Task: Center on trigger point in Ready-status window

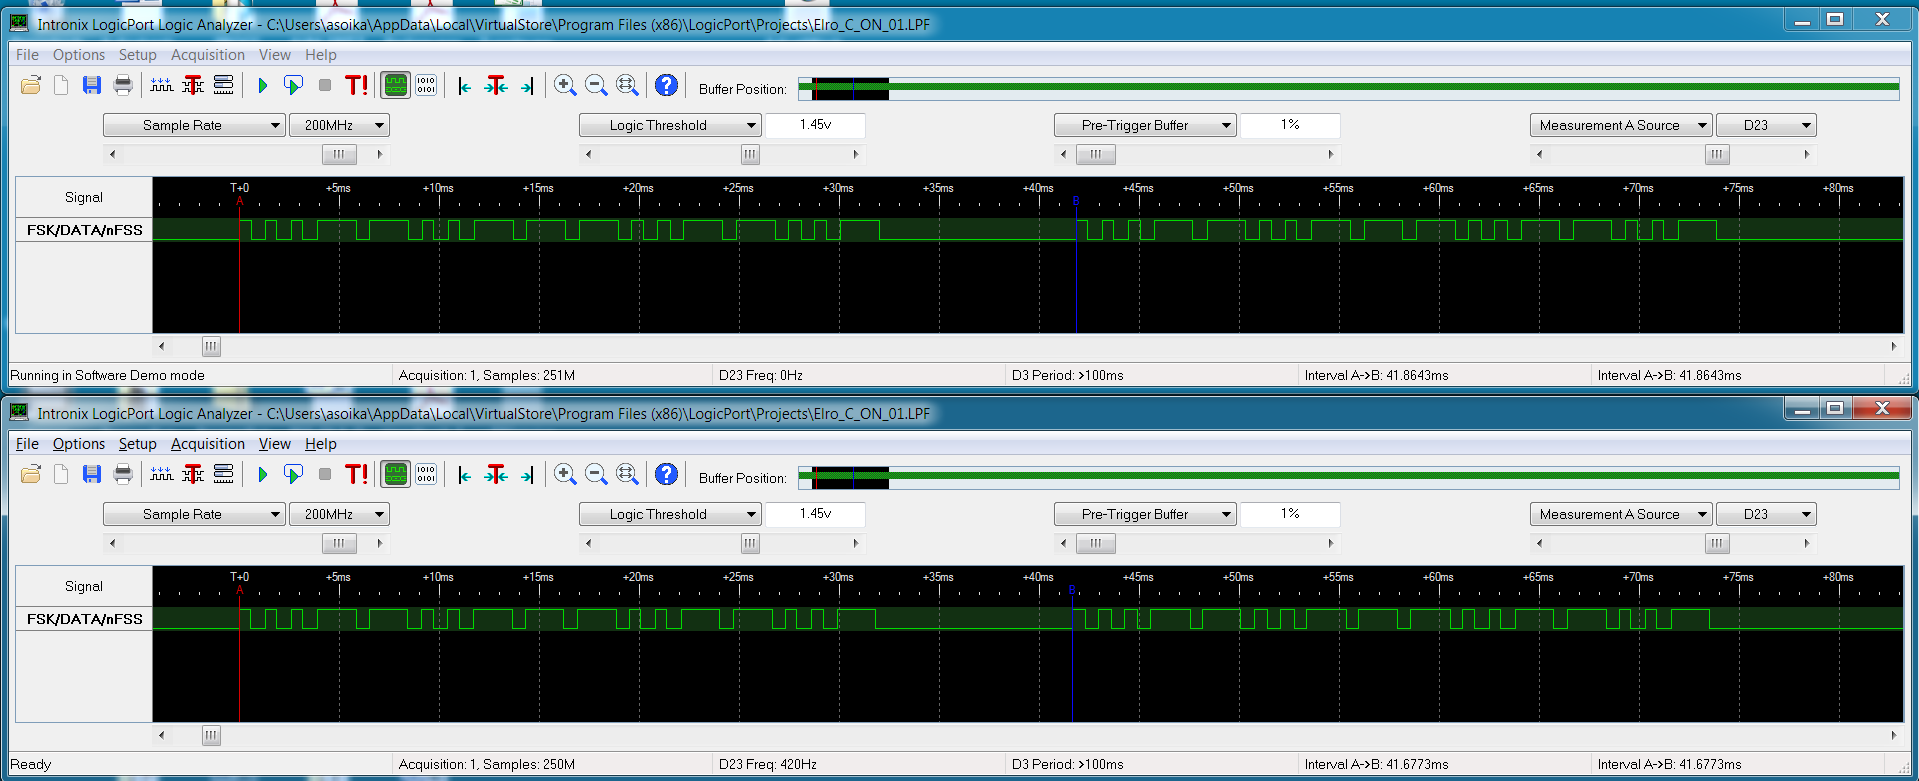Action: tap(496, 475)
